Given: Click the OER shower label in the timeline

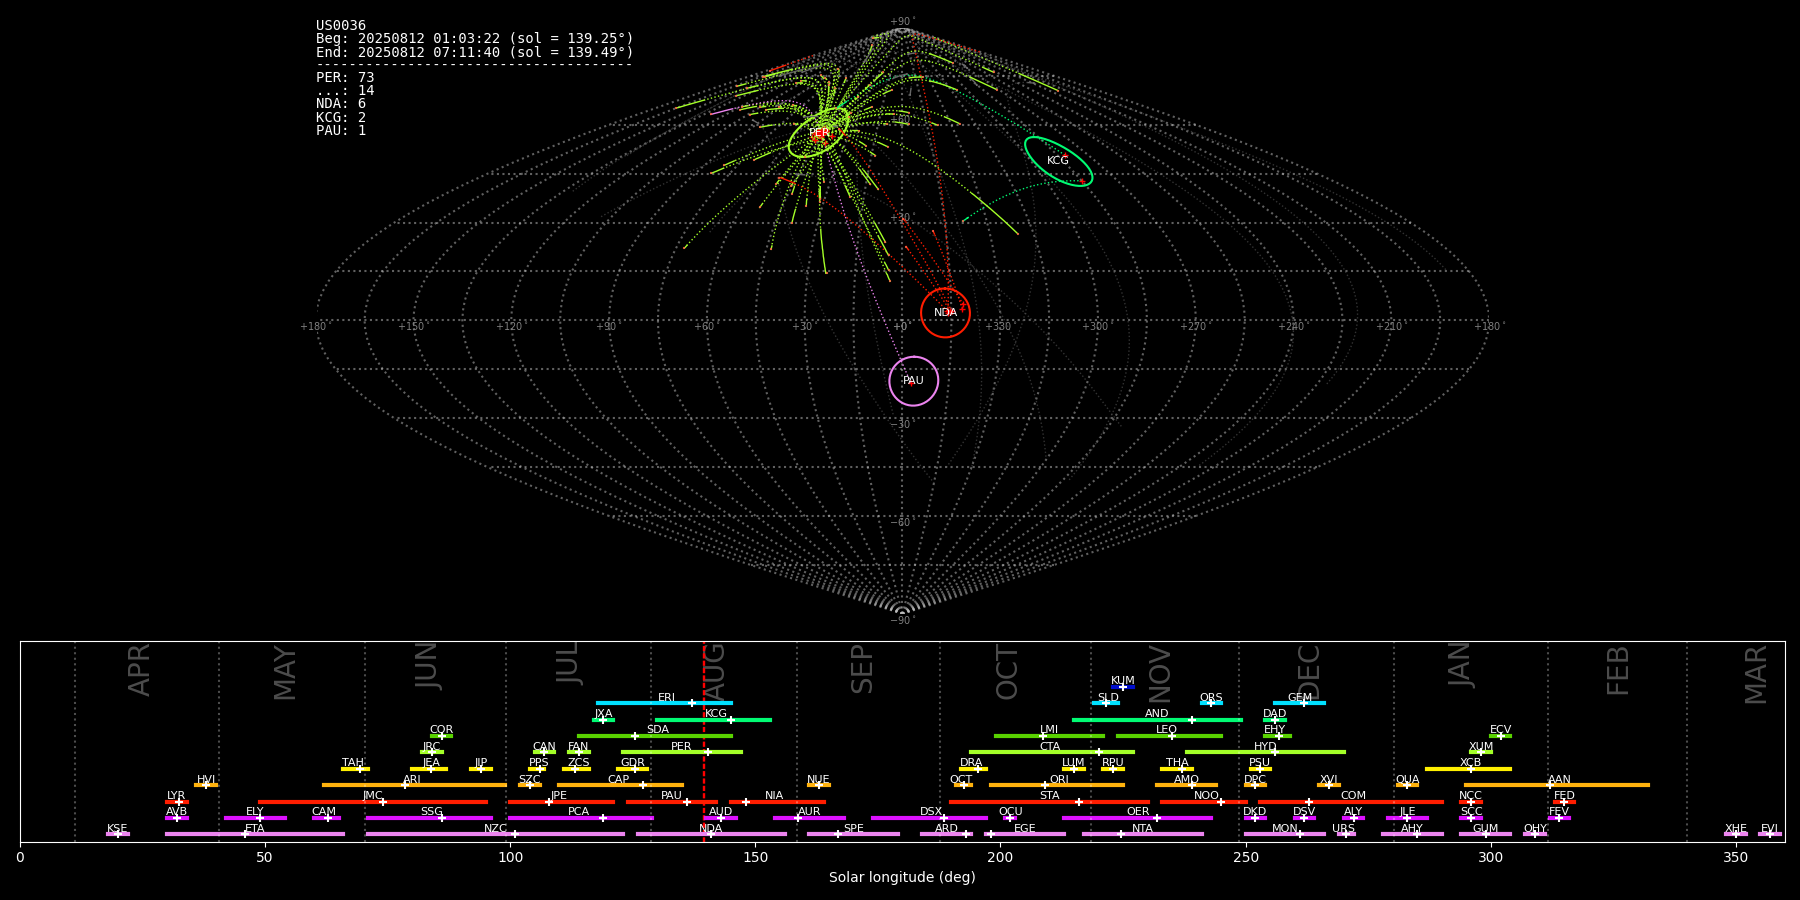Looking at the screenshot, I should (1138, 812).
